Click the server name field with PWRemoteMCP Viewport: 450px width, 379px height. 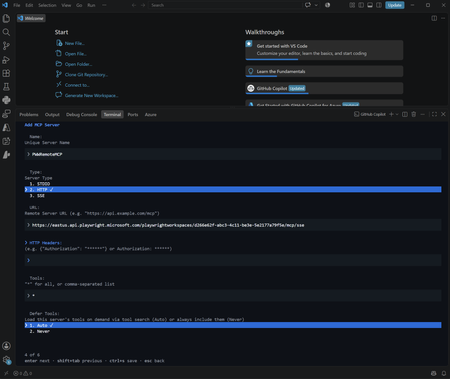click(233, 154)
